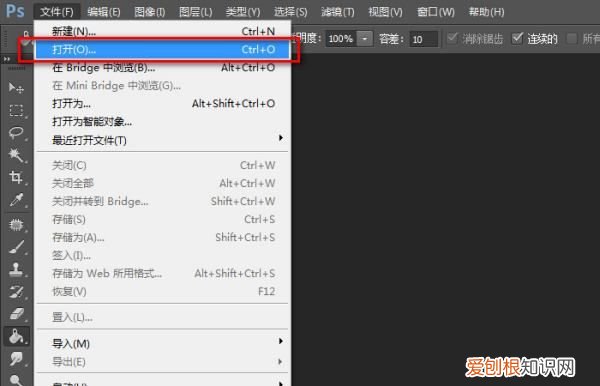Toggle the 连续的 contiguous checkbox

pos(517,38)
